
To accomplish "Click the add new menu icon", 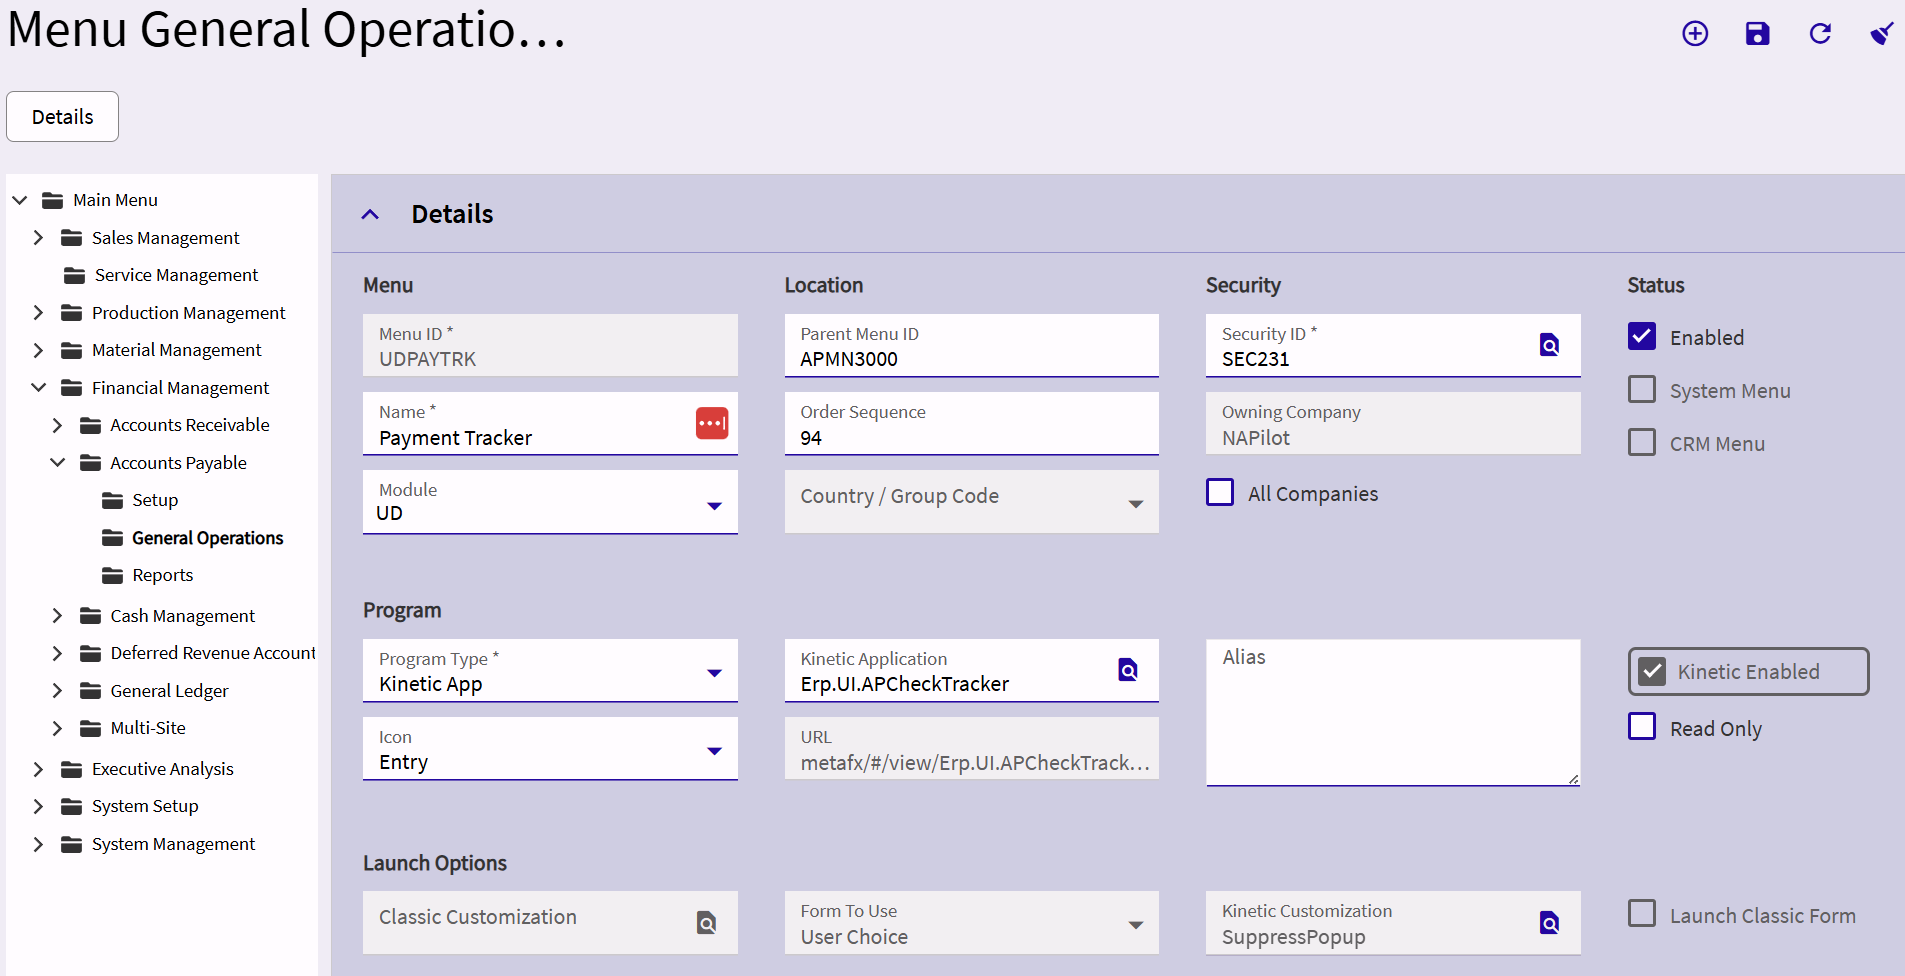I will click(x=1695, y=34).
